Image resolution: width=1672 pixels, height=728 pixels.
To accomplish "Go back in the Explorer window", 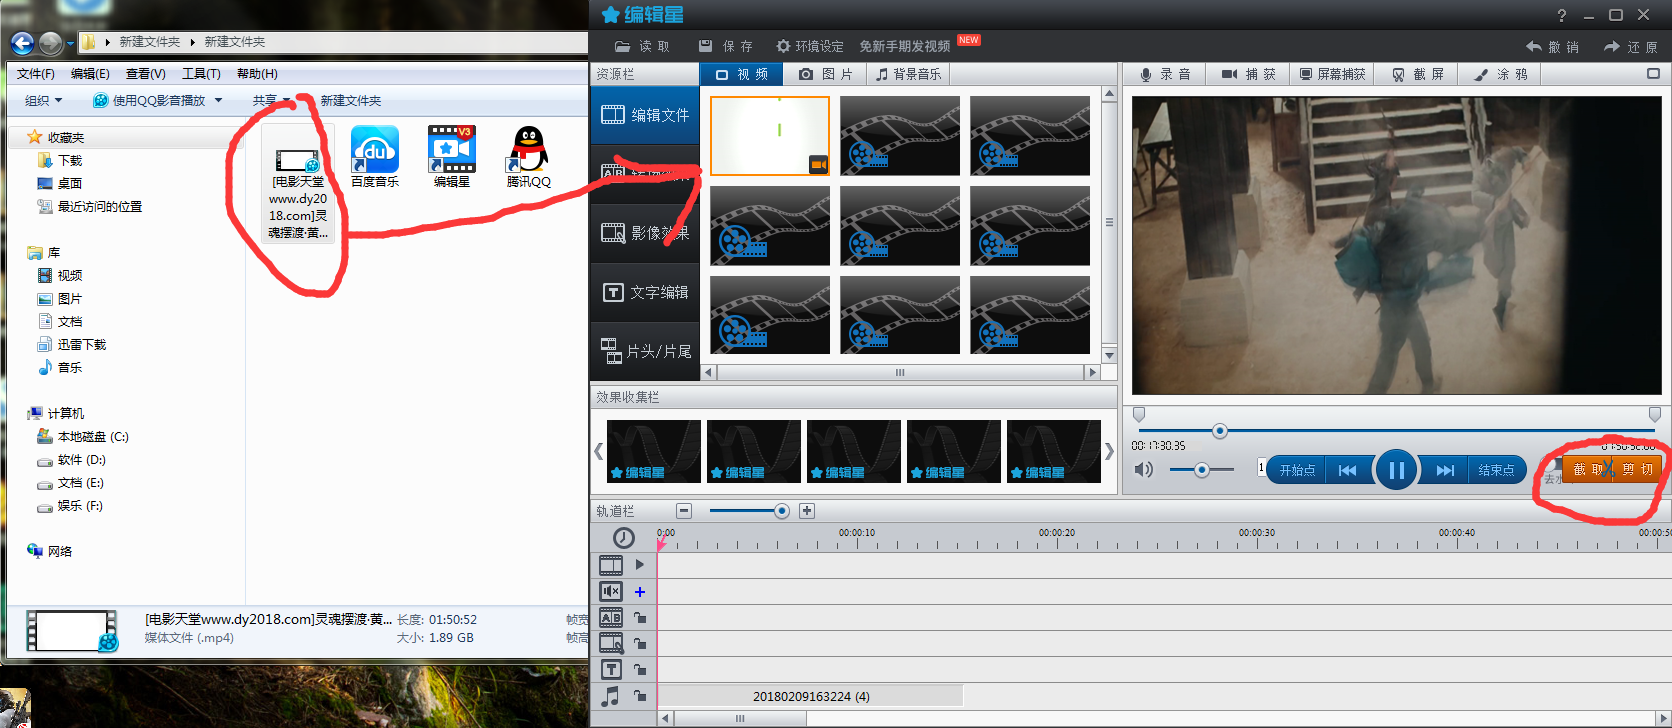I will [x=22, y=42].
